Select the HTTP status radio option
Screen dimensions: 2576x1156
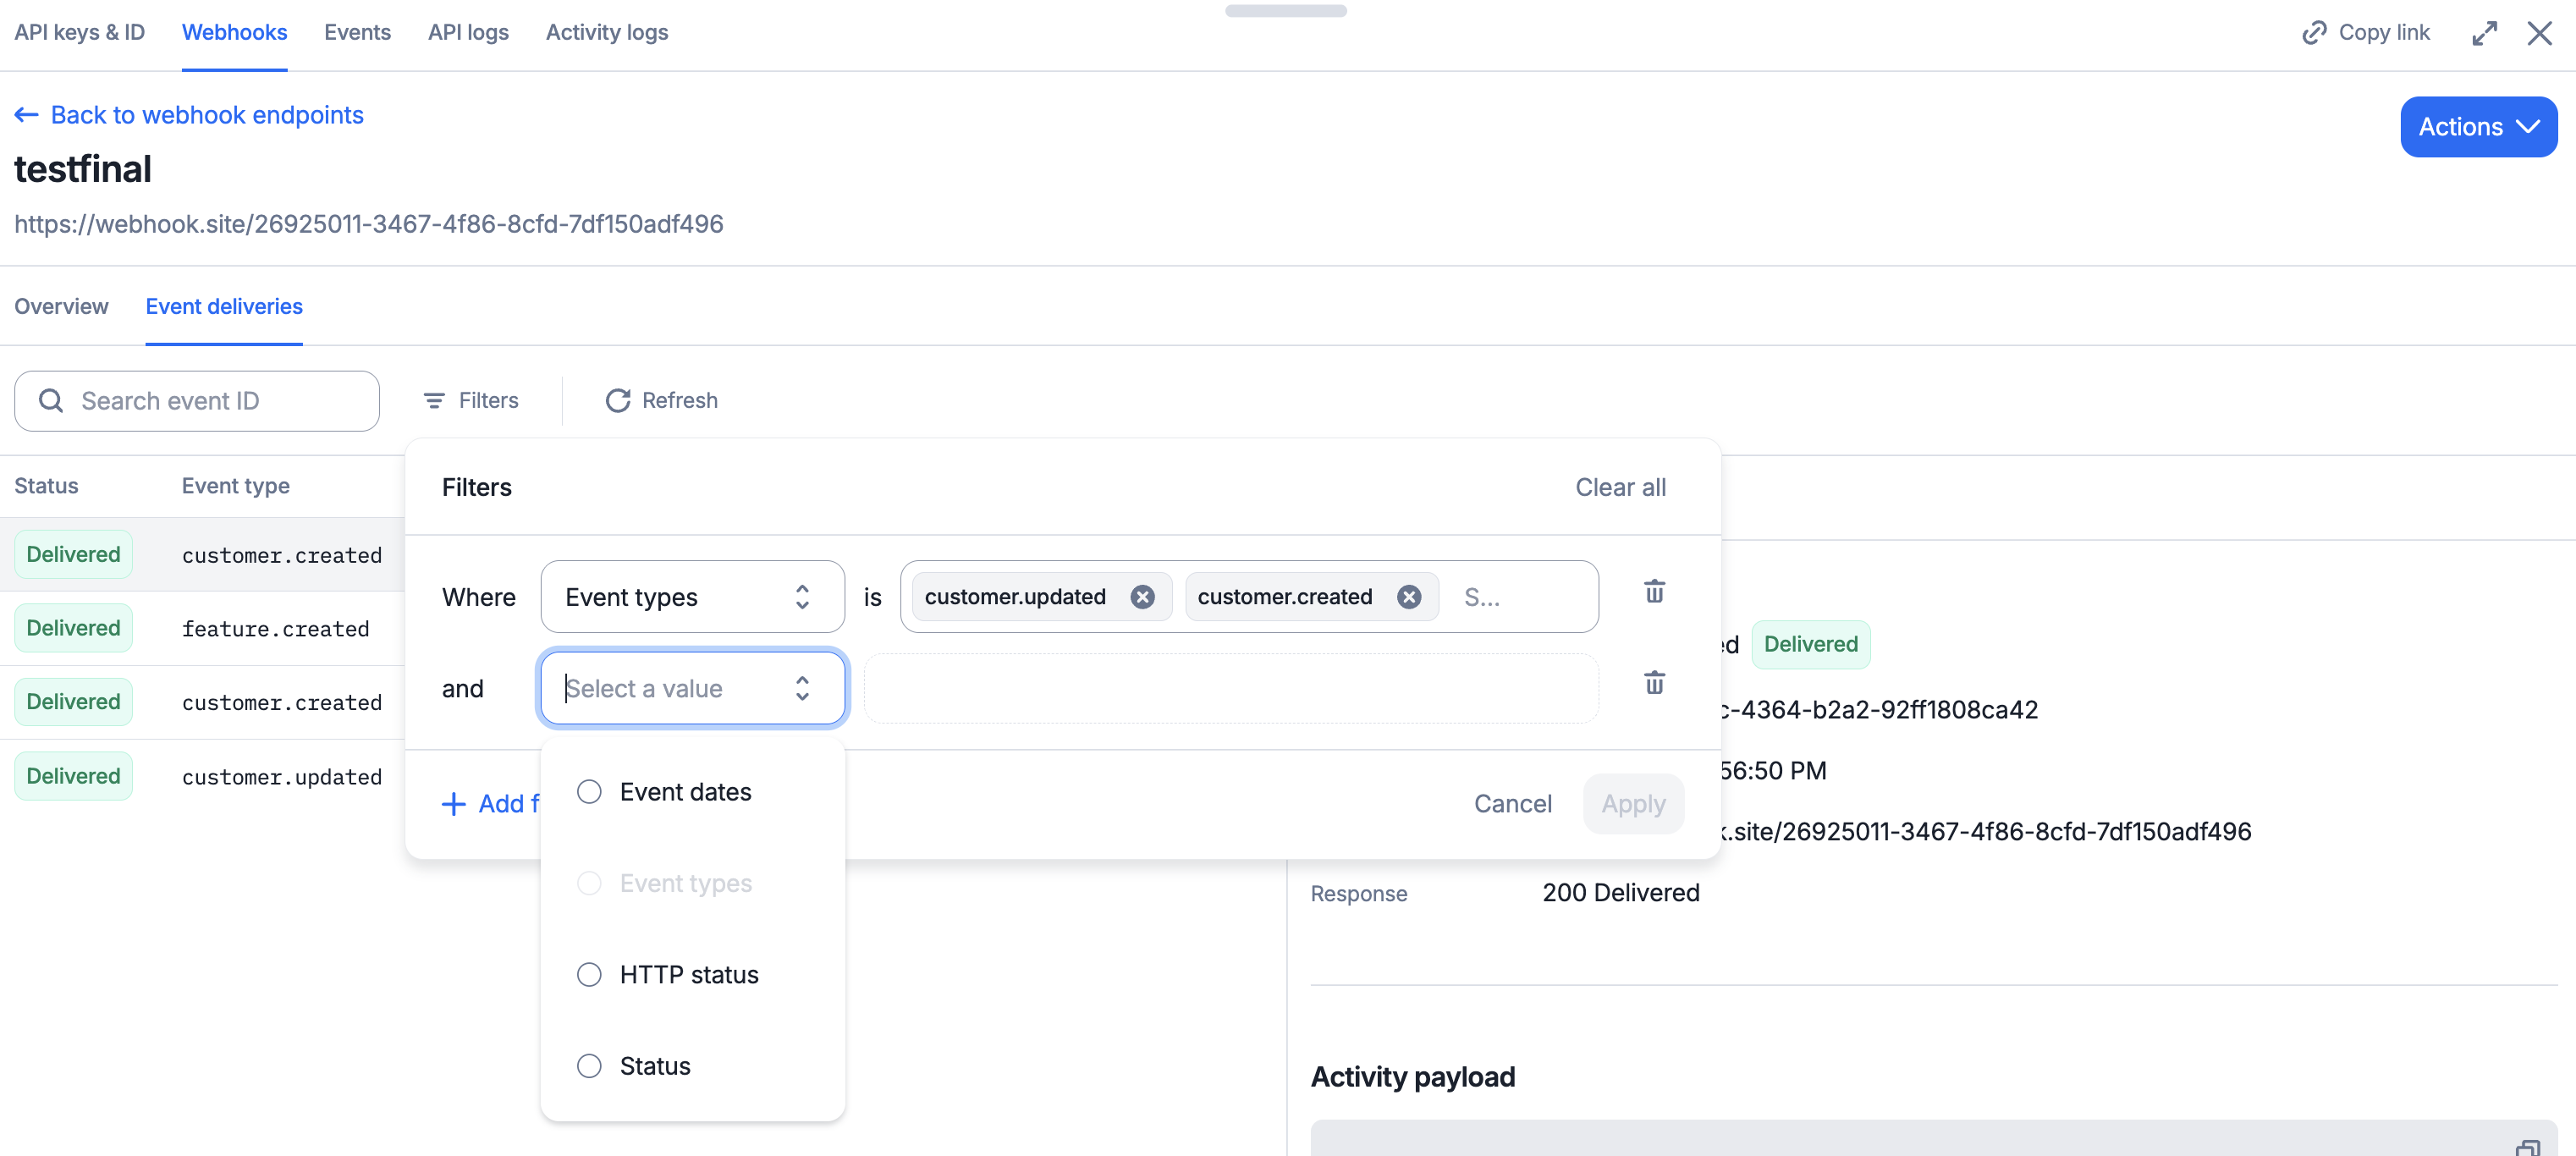pos(589,975)
